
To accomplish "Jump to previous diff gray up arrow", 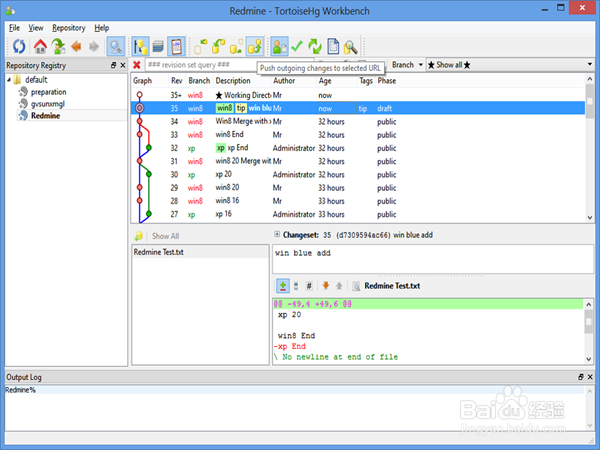I will [339, 286].
